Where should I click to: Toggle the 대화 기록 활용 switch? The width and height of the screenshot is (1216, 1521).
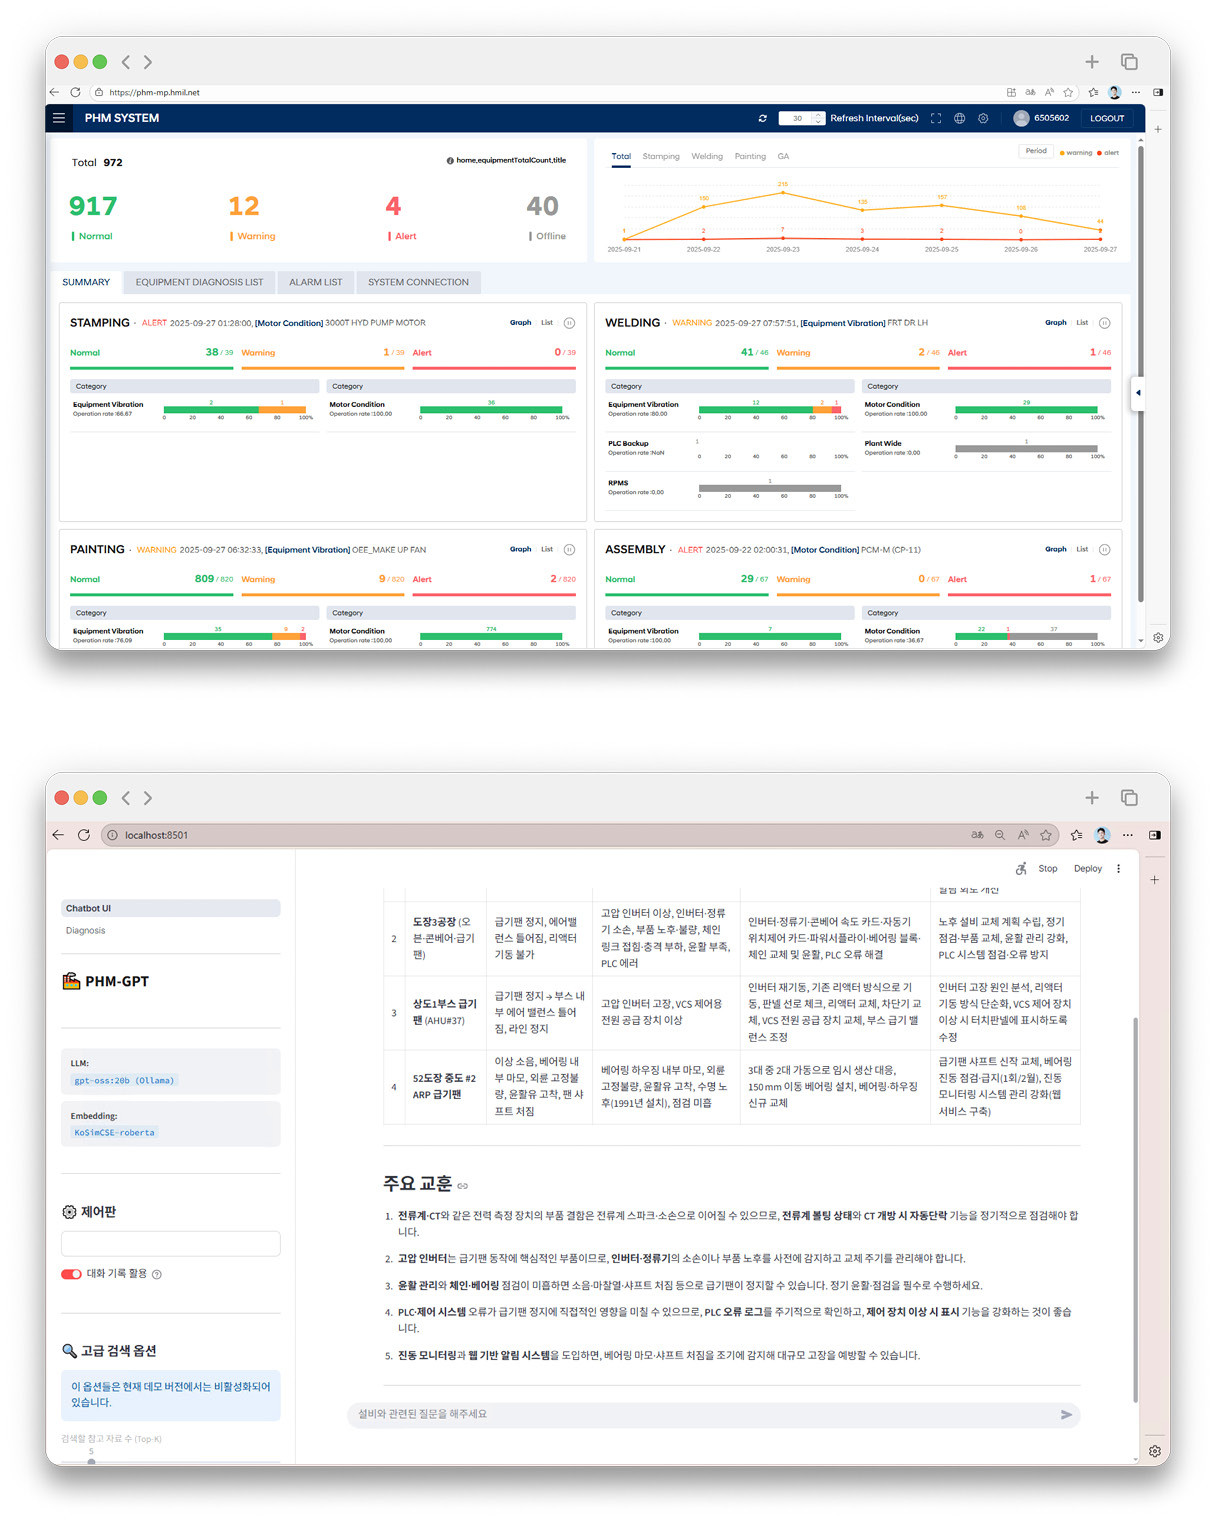tap(71, 1274)
